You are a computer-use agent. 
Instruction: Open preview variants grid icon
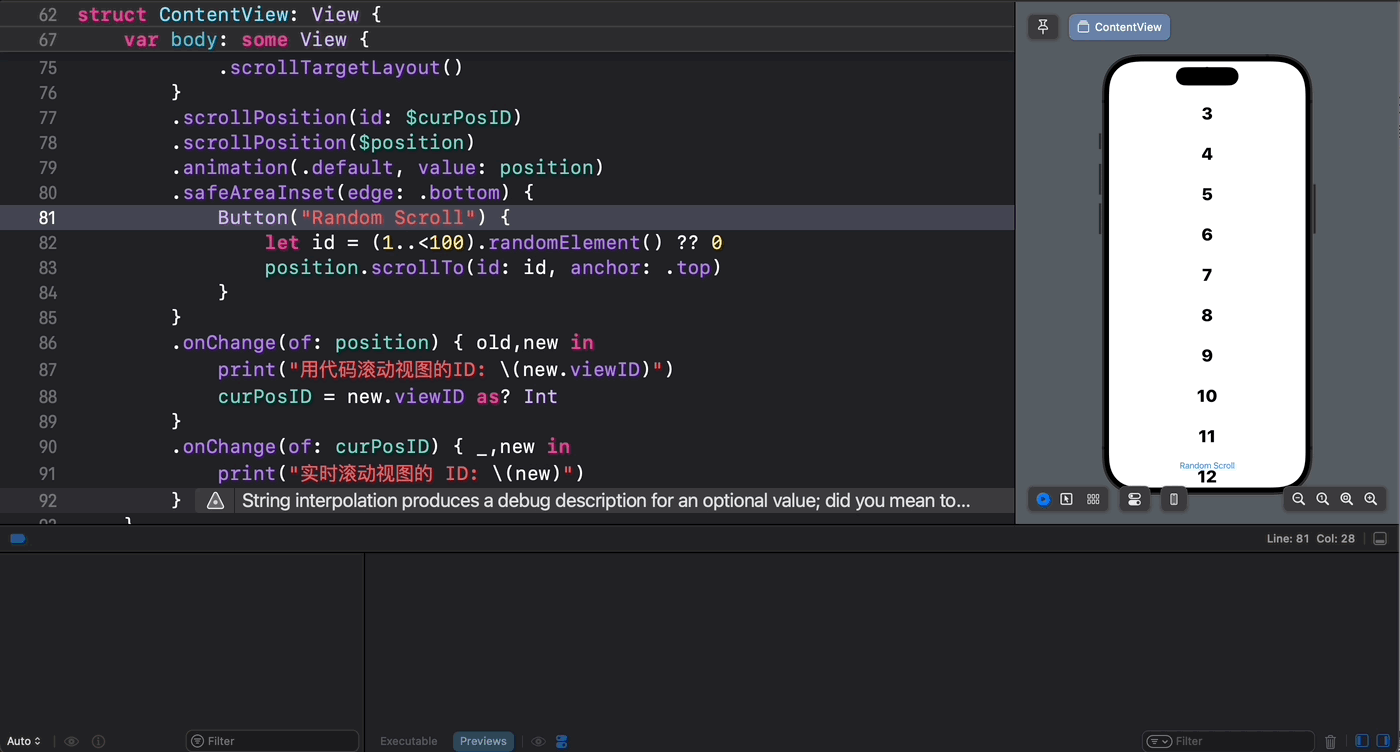click(x=1093, y=499)
